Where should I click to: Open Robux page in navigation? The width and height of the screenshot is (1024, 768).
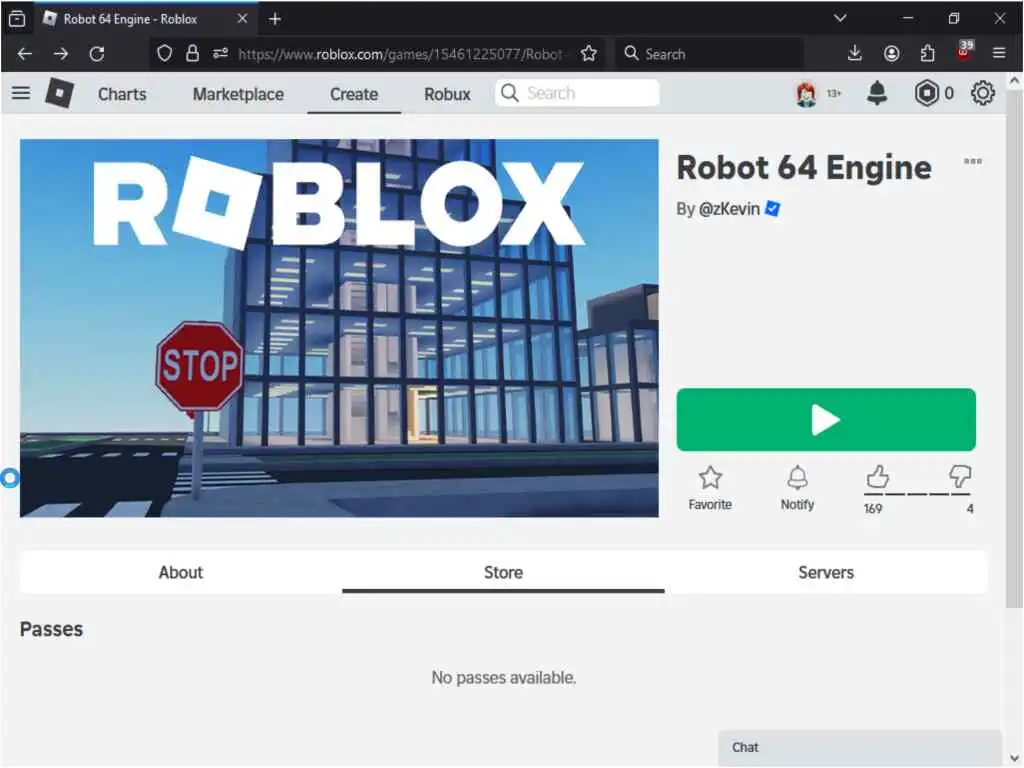click(x=447, y=94)
